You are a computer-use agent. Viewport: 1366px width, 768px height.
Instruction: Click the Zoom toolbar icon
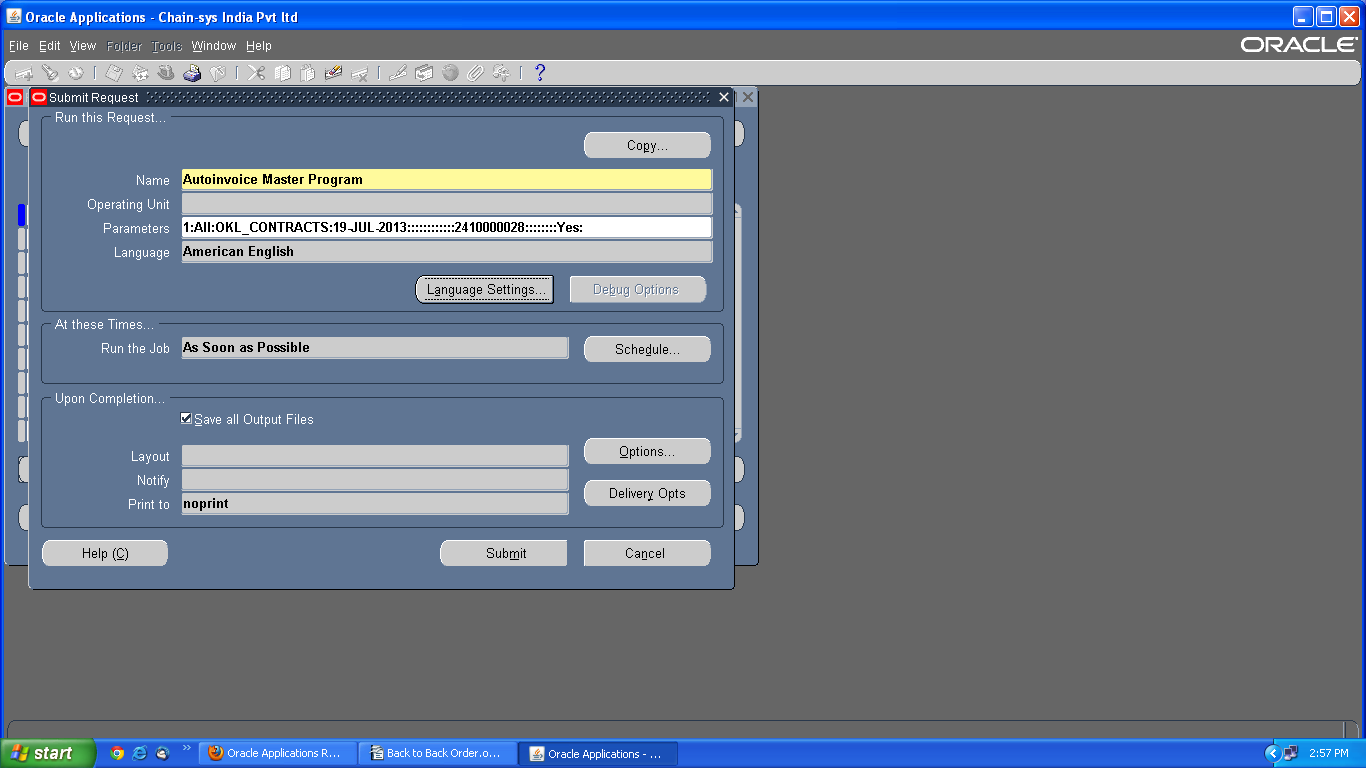[x=423, y=73]
